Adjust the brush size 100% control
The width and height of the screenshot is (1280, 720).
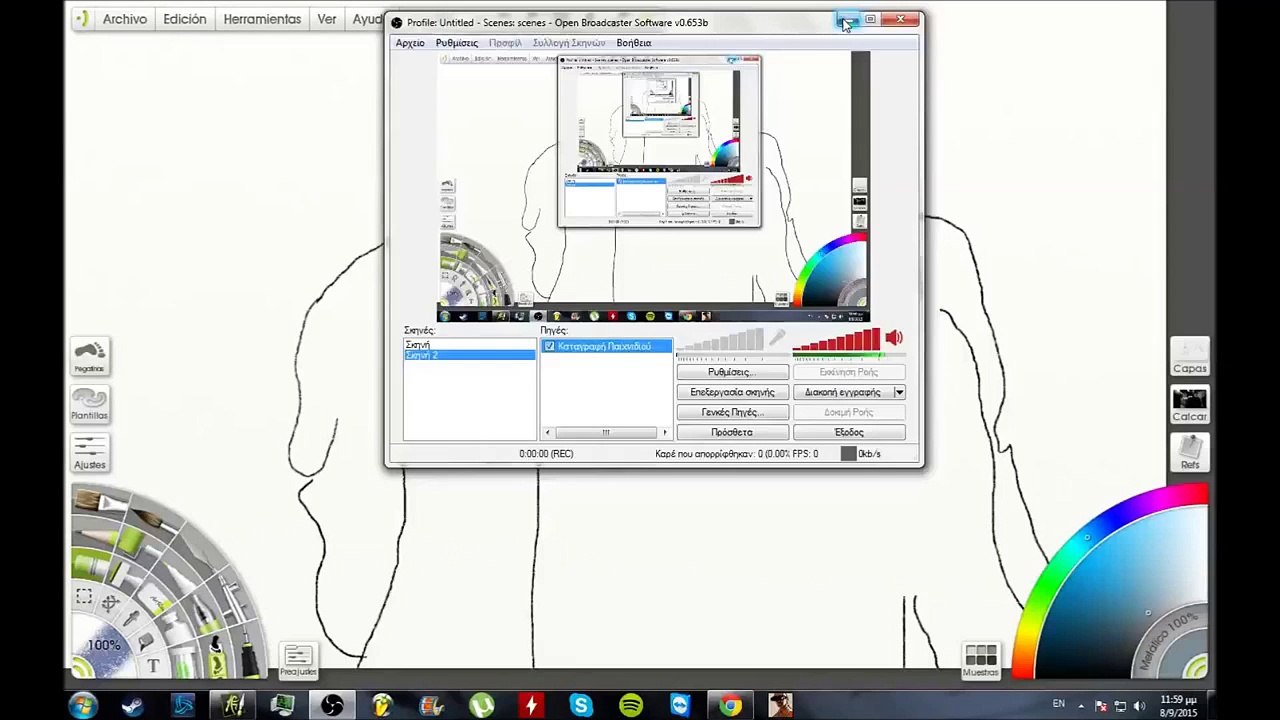coord(104,645)
